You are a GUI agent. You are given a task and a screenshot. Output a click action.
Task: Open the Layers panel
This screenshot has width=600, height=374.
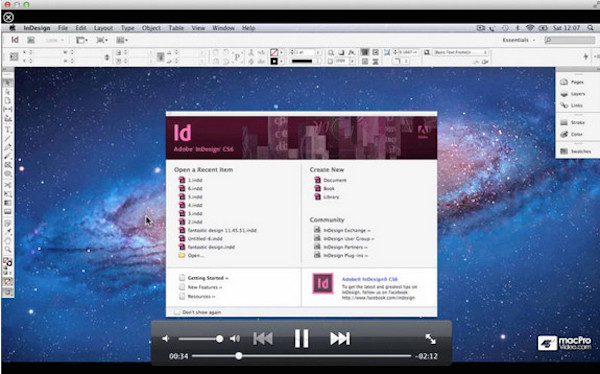point(573,94)
